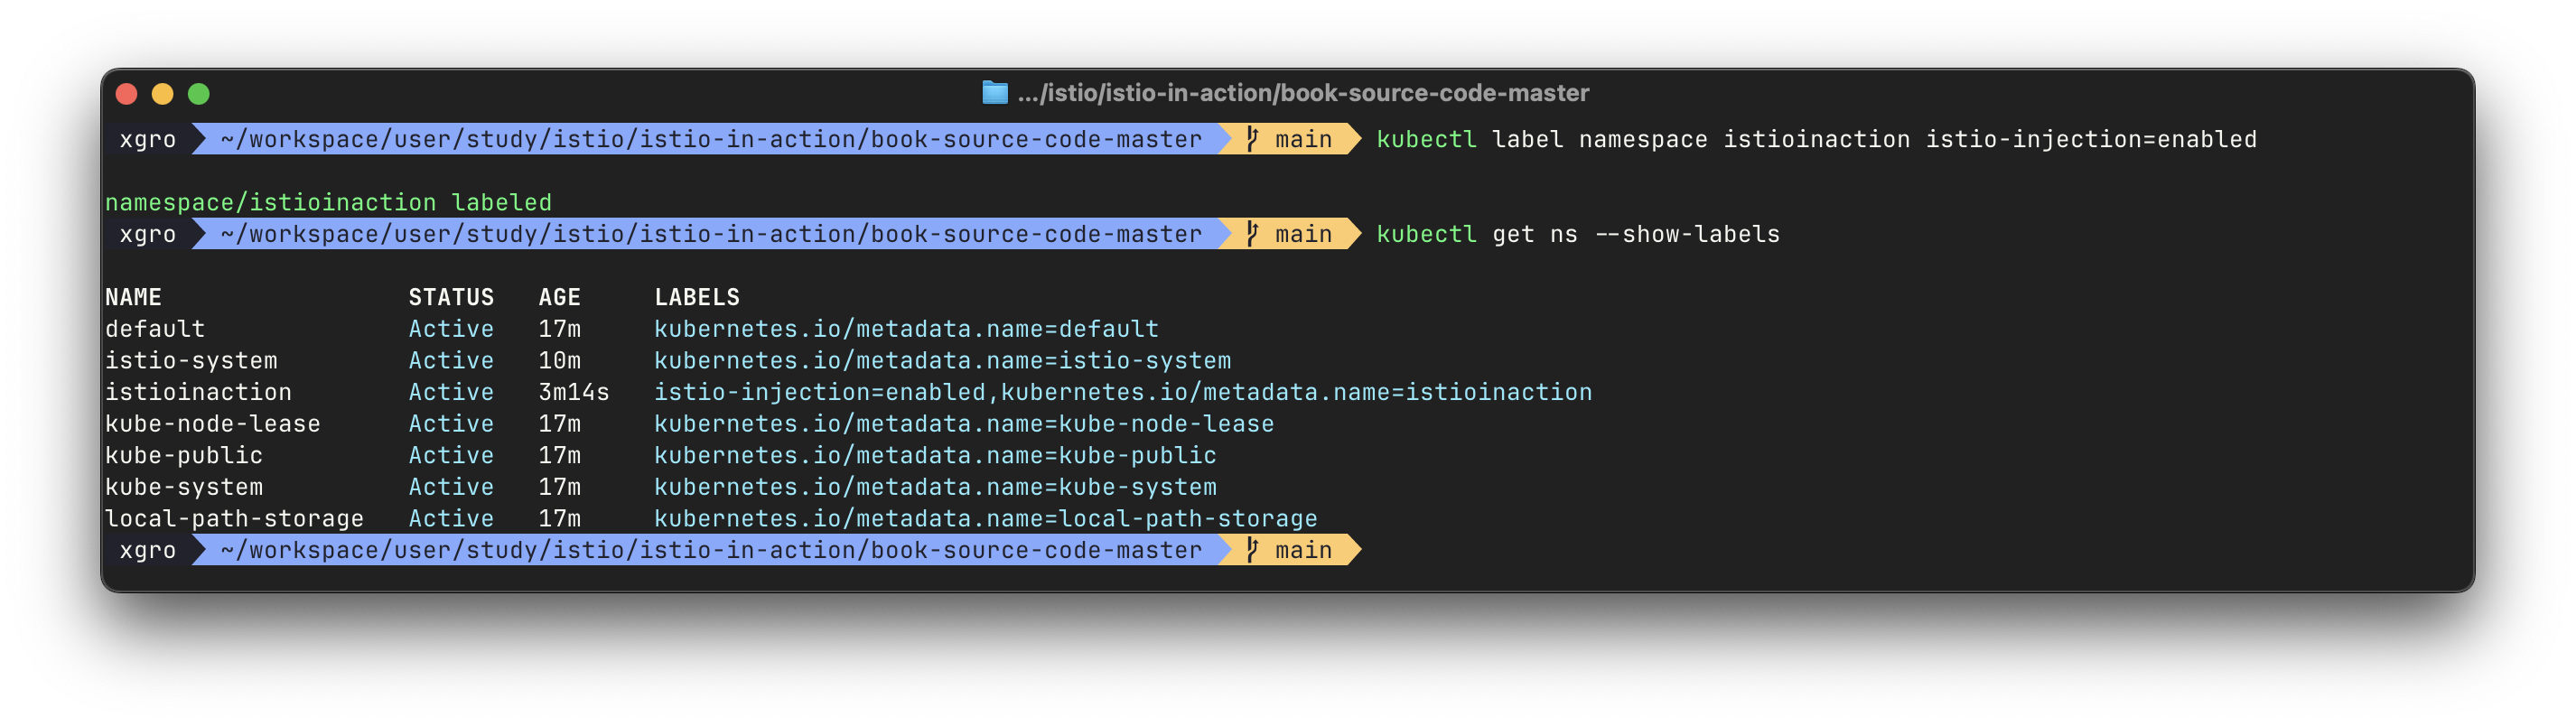Click the 'kube-system' namespace name
2576x726 pixels.
click(x=184, y=487)
